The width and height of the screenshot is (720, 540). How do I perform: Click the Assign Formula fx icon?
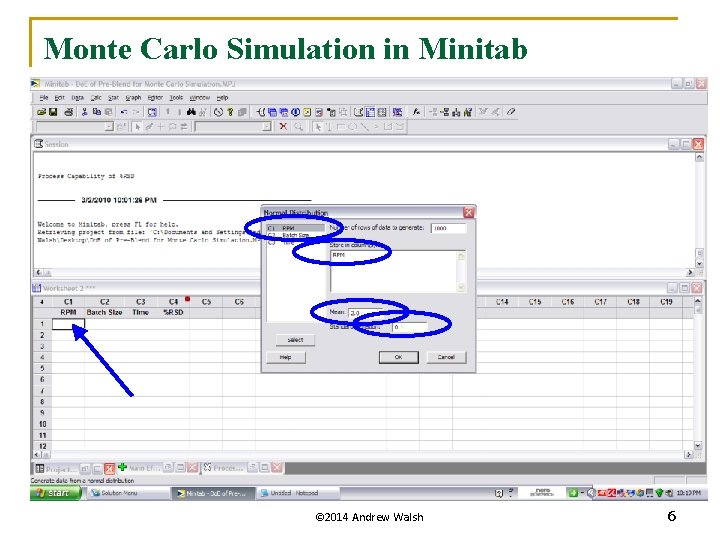(x=416, y=112)
